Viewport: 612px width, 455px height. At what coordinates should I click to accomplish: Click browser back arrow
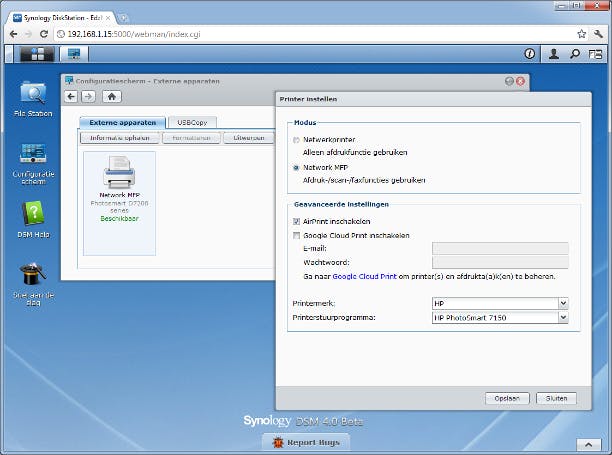tap(13, 34)
